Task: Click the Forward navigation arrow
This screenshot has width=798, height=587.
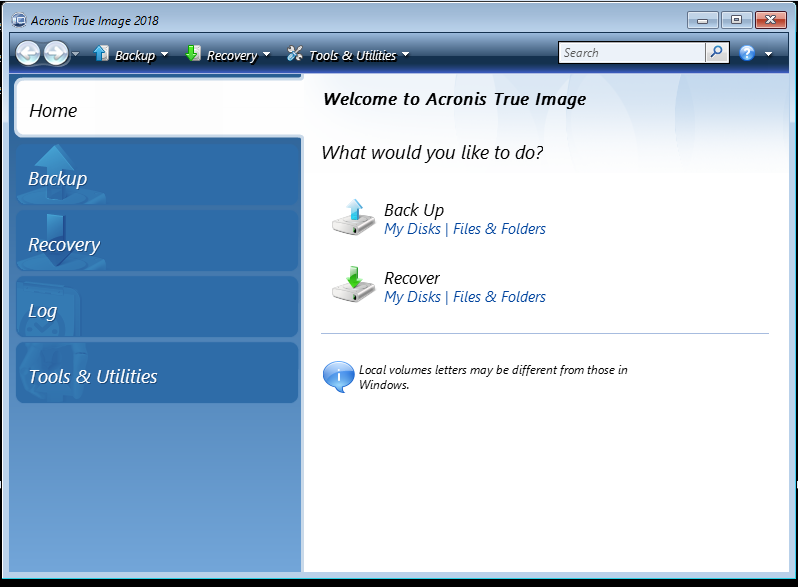Action: [56, 54]
